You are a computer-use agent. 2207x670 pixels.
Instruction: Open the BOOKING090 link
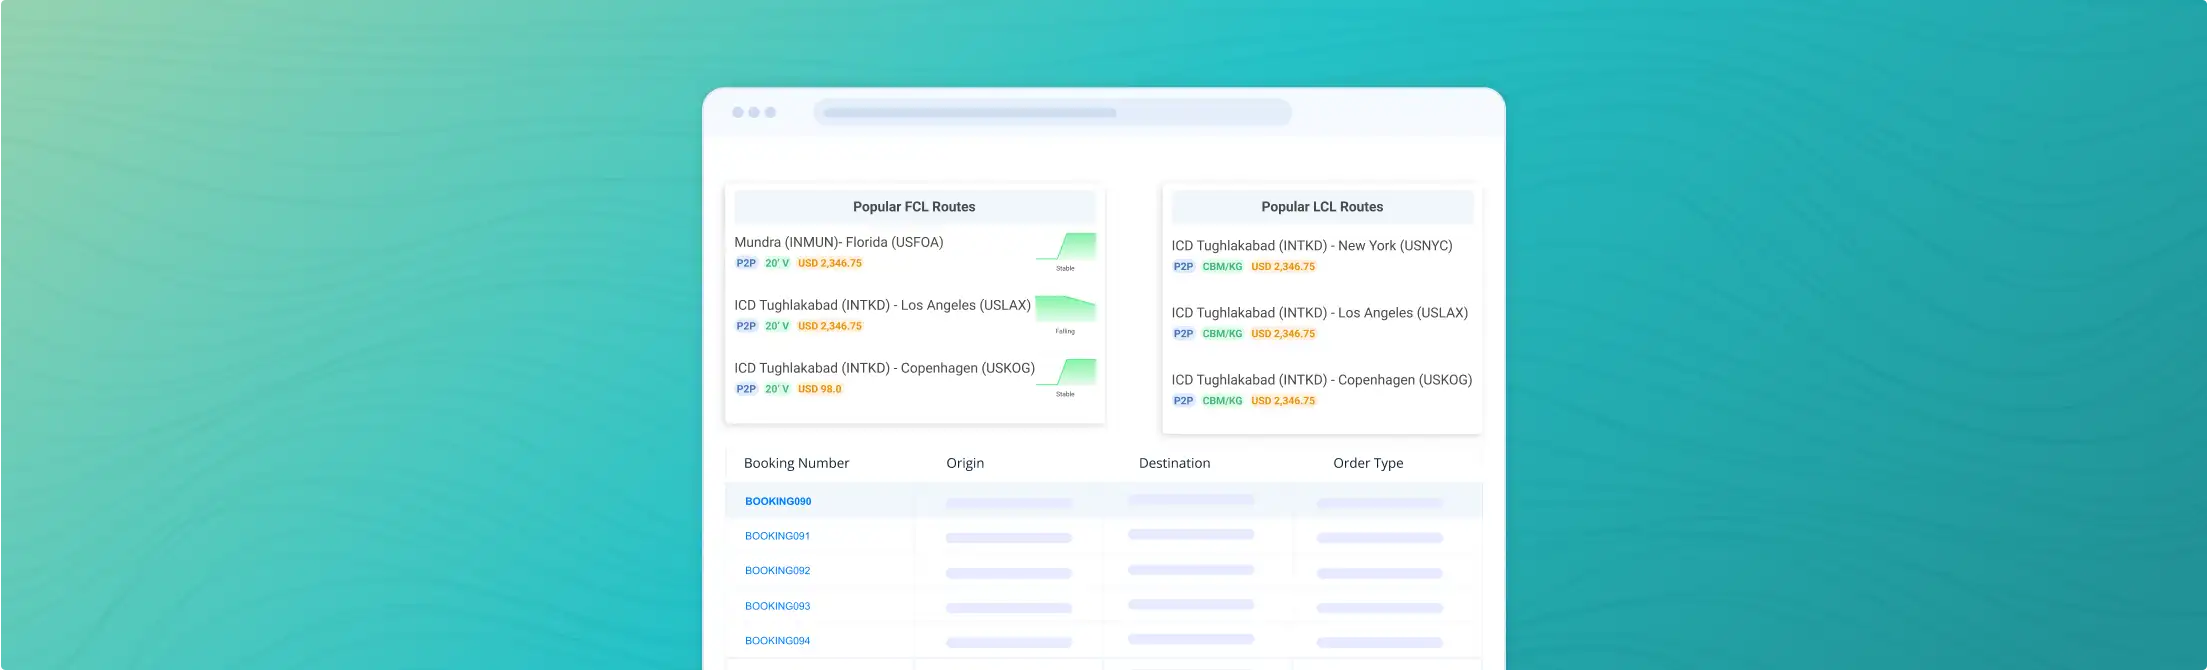777,501
